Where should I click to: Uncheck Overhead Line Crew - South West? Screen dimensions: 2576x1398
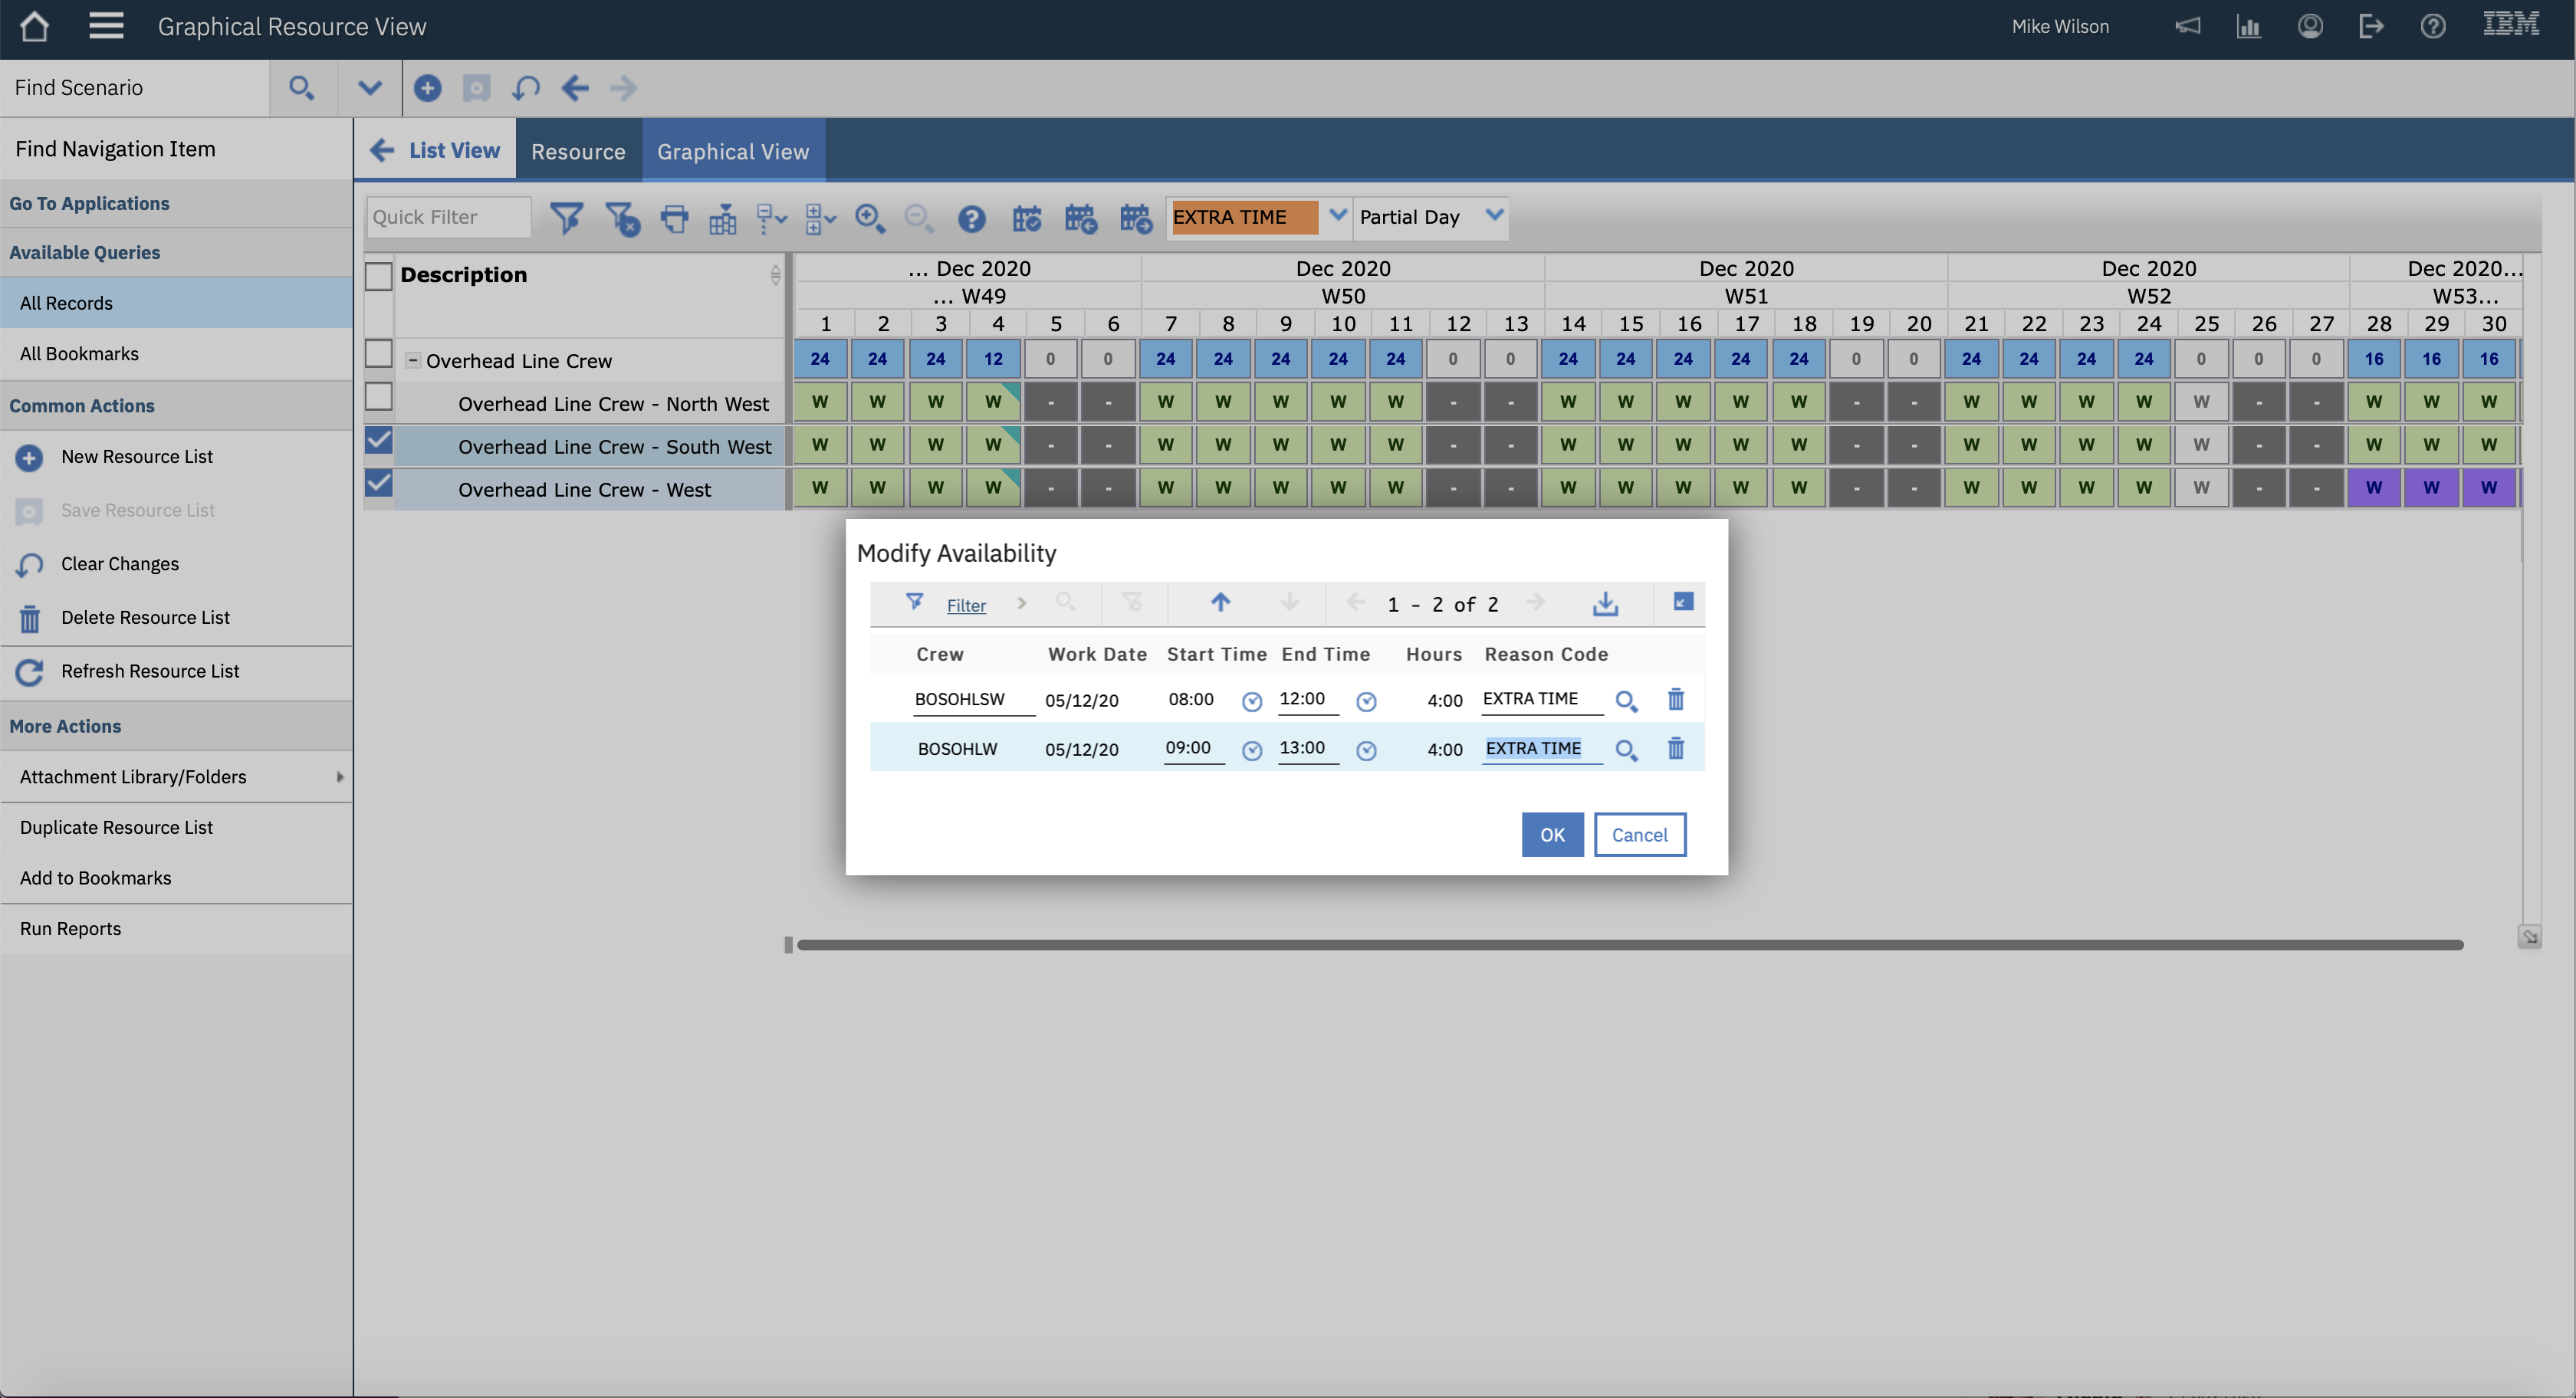coord(378,441)
